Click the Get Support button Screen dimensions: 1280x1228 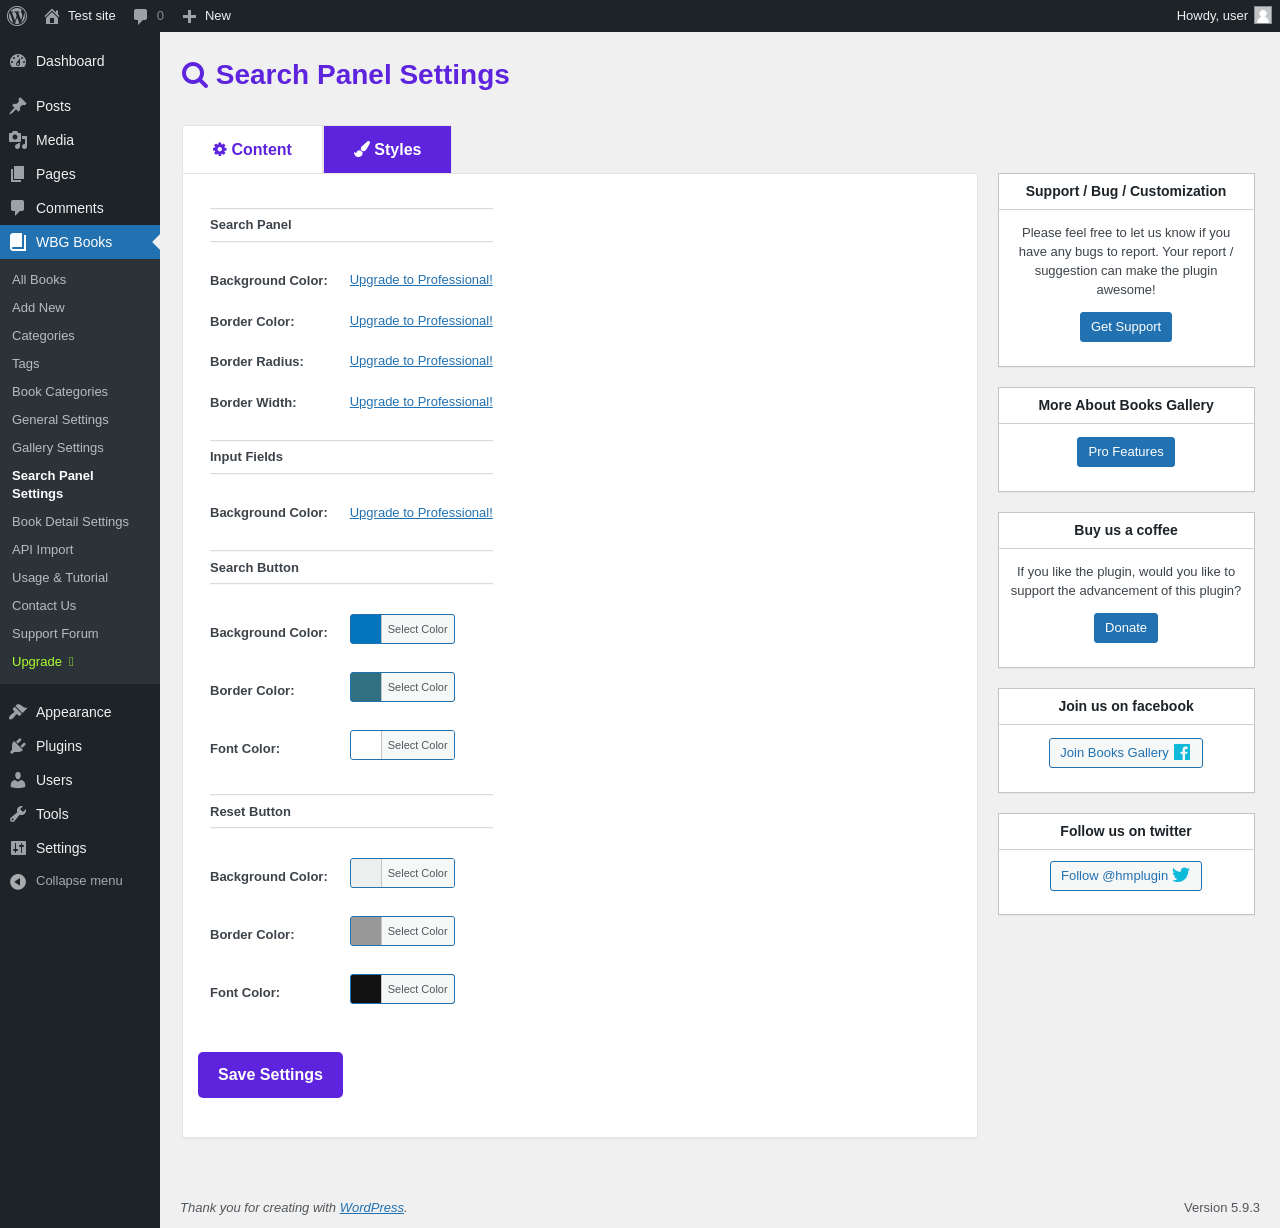point(1126,327)
